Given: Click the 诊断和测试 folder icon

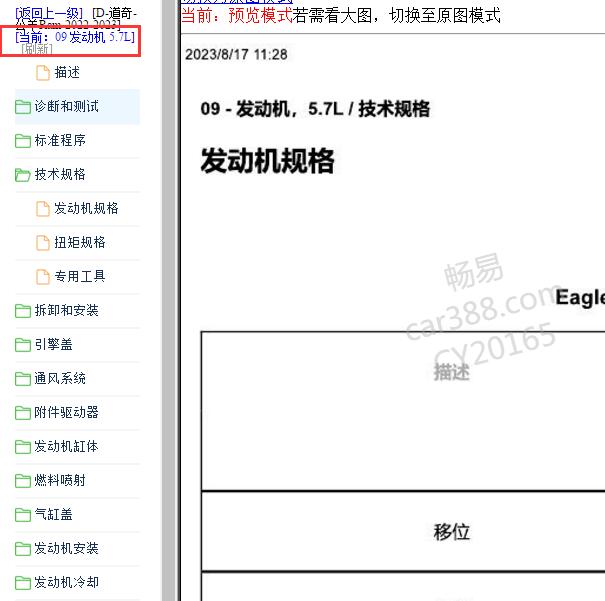Looking at the screenshot, I should [23, 107].
